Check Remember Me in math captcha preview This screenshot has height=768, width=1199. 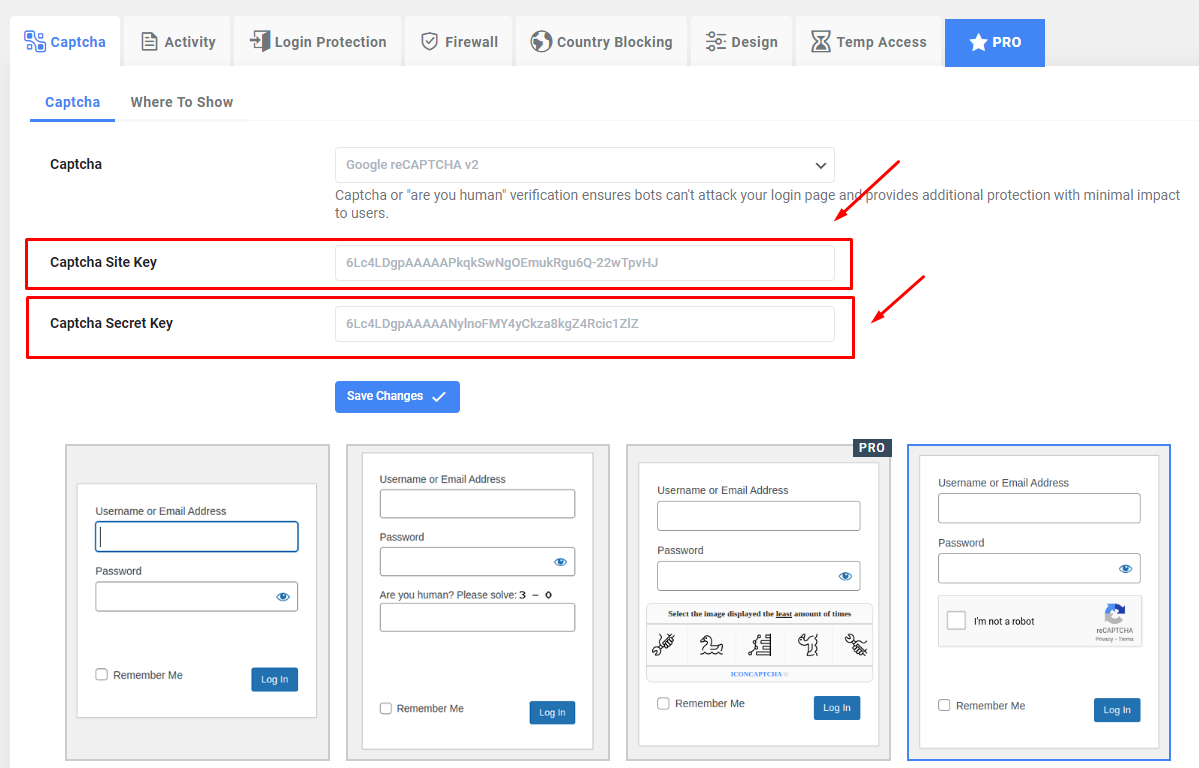(386, 708)
